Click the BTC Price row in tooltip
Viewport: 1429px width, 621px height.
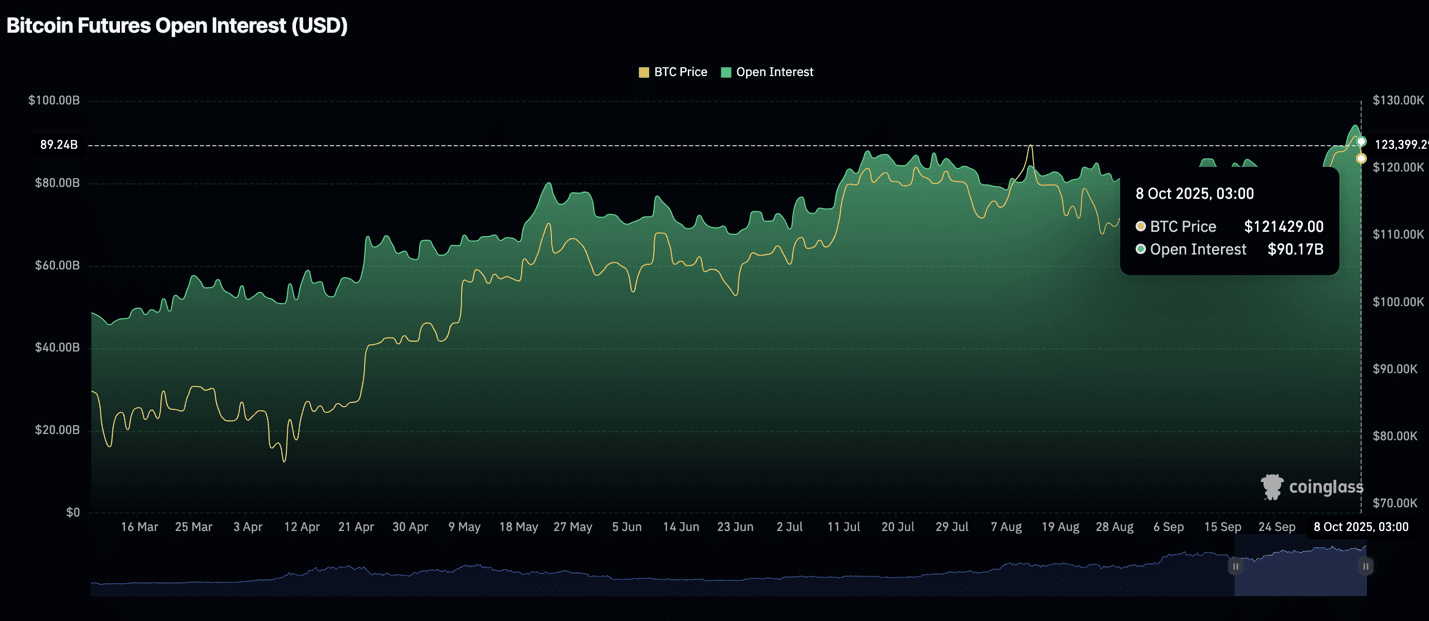pyautogui.click(x=1229, y=227)
